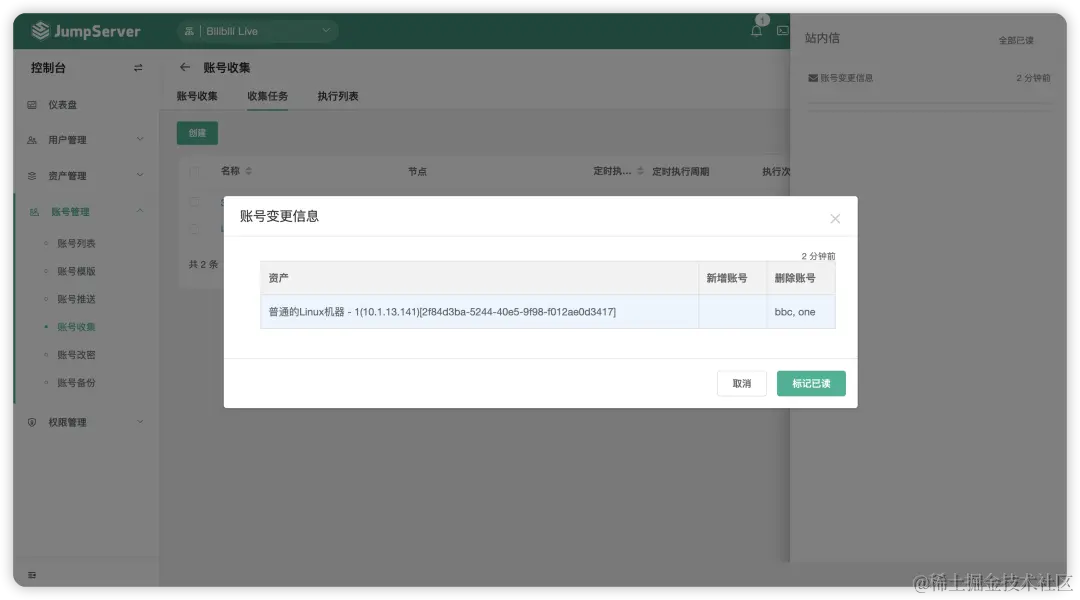Viewport: 1080px width, 600px height.
Task: Click the 共 2 条 total count text
Action: [203, 265]
